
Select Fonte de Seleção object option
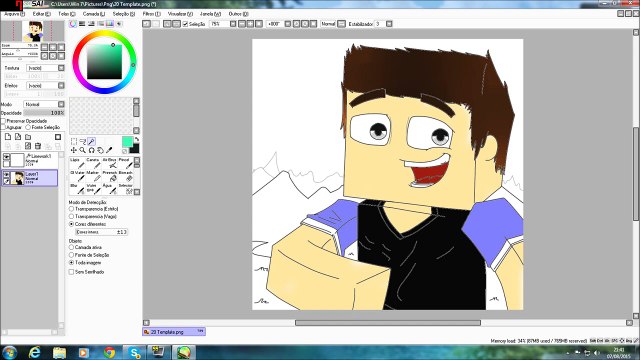71,255
